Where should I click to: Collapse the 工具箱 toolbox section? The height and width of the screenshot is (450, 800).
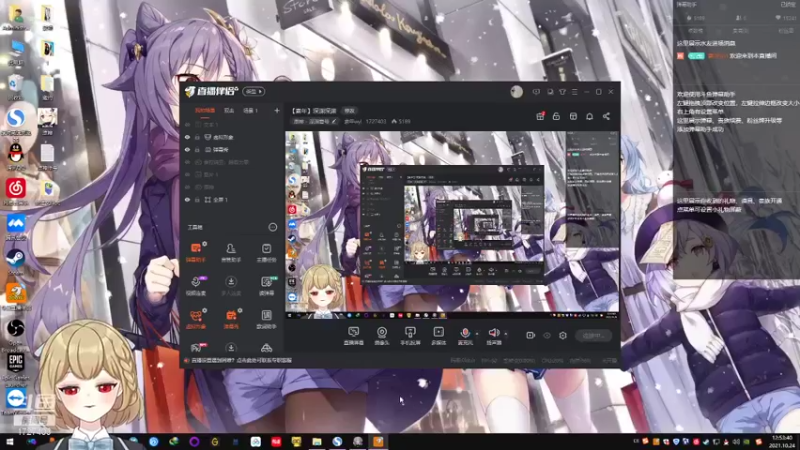point(272,227)
